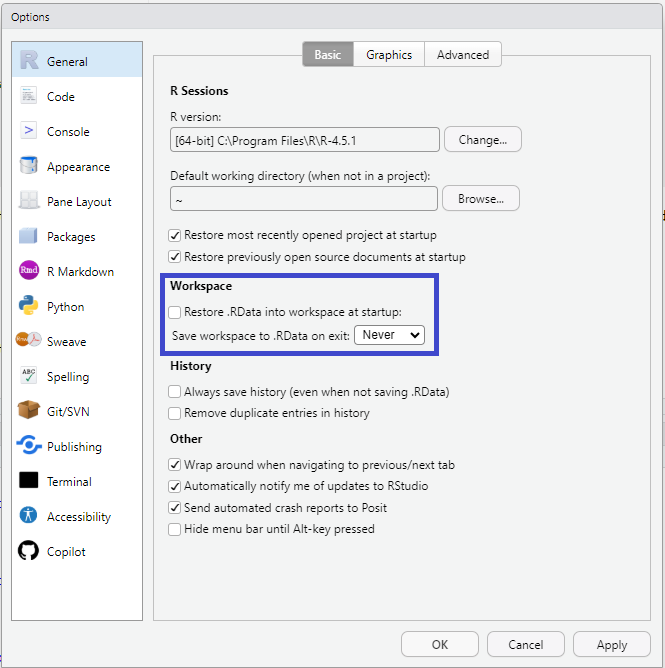The width and height of the screenshot is (665, 668).
Task: Open the Sweave label in the sidebar
Action: coord(66,342)
